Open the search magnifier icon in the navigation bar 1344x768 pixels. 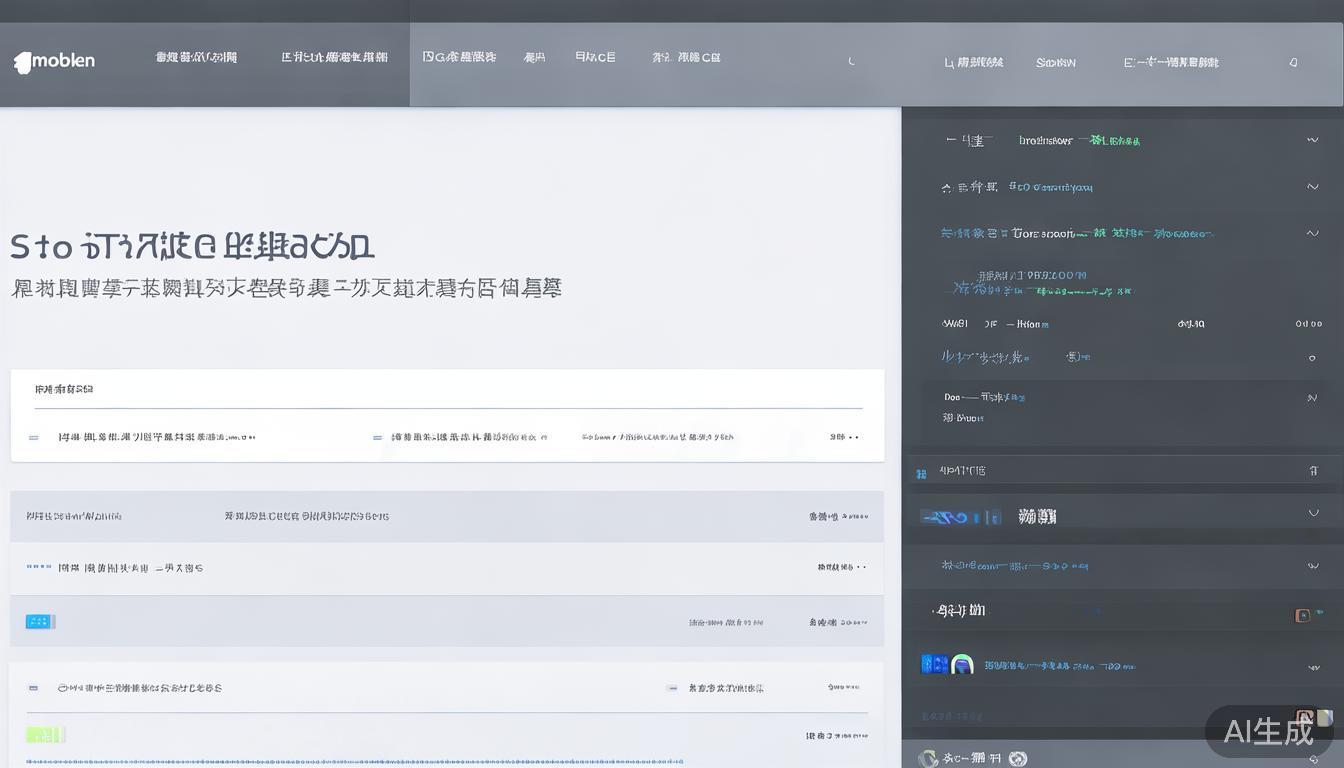pos(850,60)
